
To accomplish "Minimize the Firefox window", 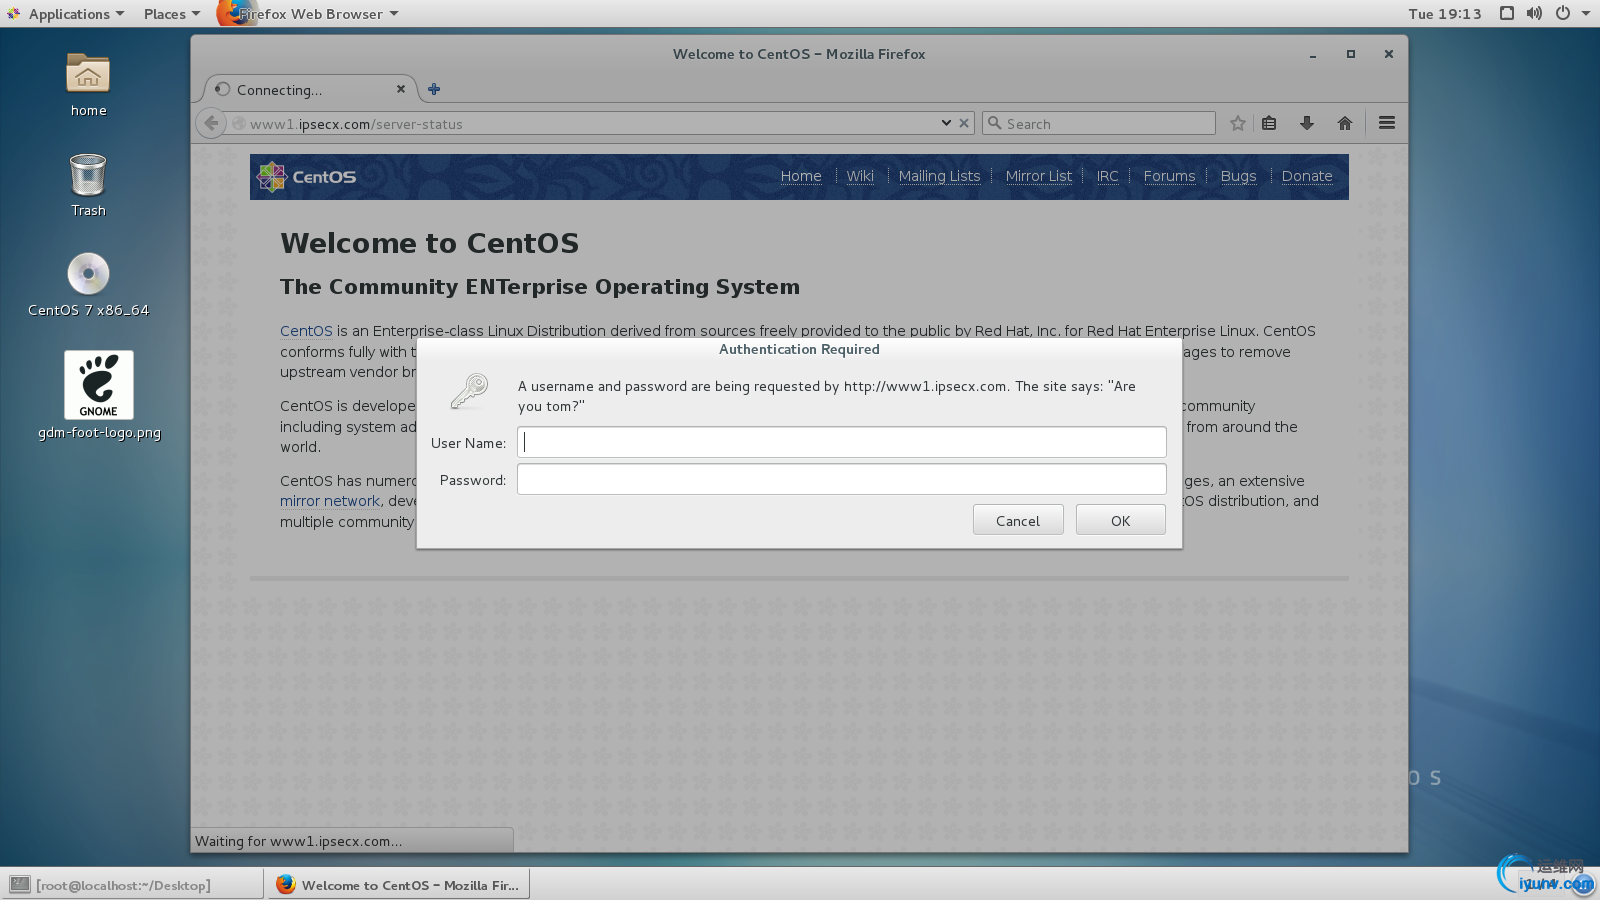I will click(x=1312, y=55).
